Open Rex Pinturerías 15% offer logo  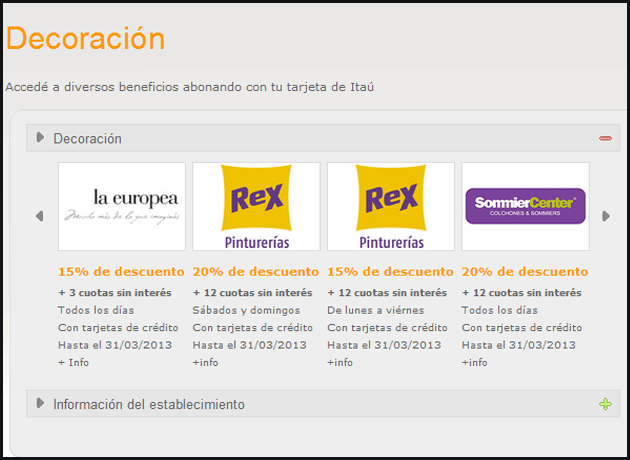tap(391, 206)
